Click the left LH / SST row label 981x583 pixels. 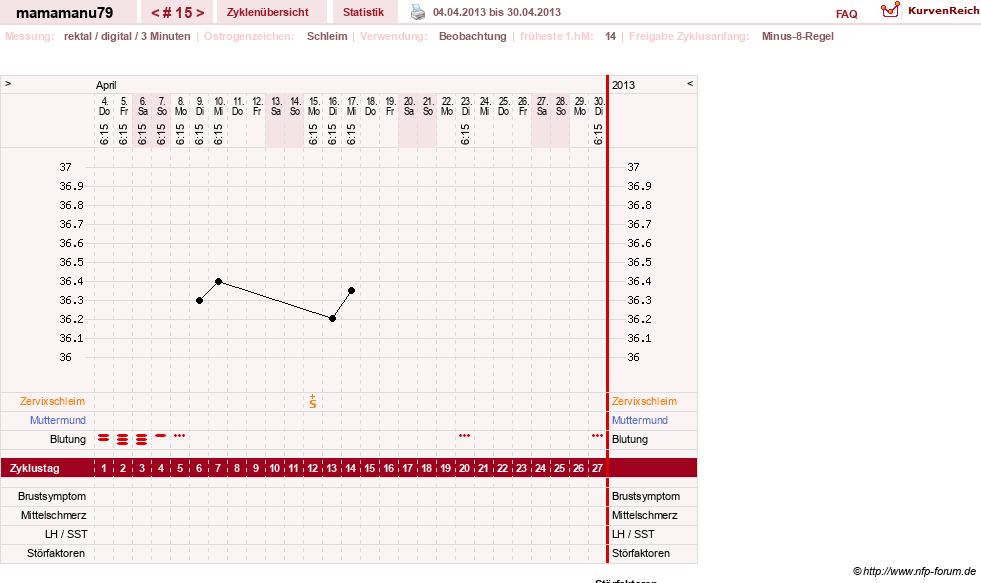pos(66,534)
